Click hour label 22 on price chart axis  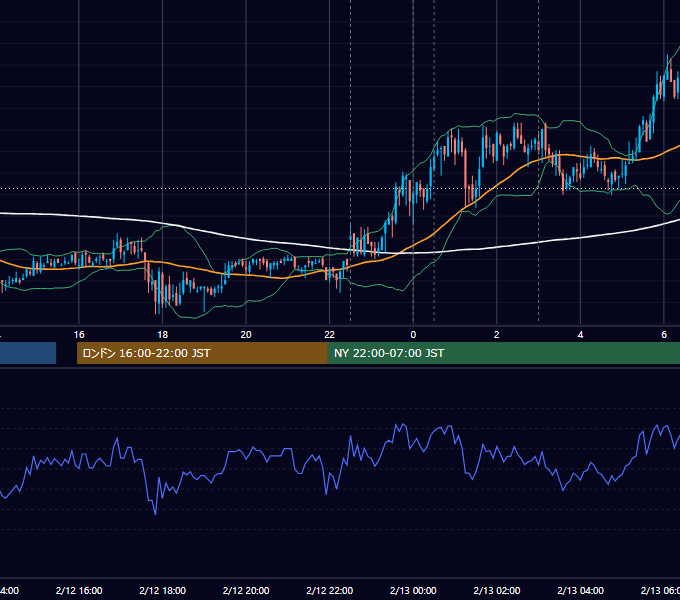coord(330,335)
